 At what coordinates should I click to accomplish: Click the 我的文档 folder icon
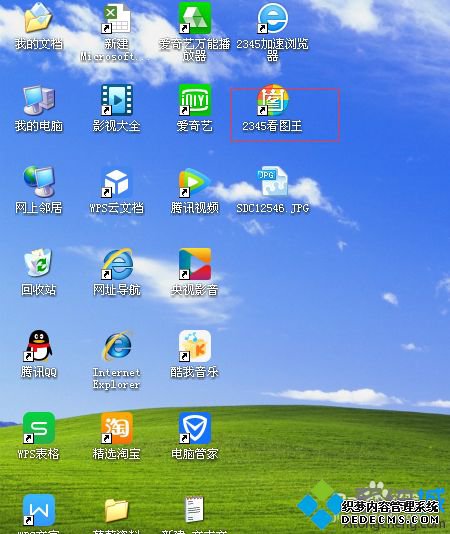pyautogui.click(x=38, y=18)
